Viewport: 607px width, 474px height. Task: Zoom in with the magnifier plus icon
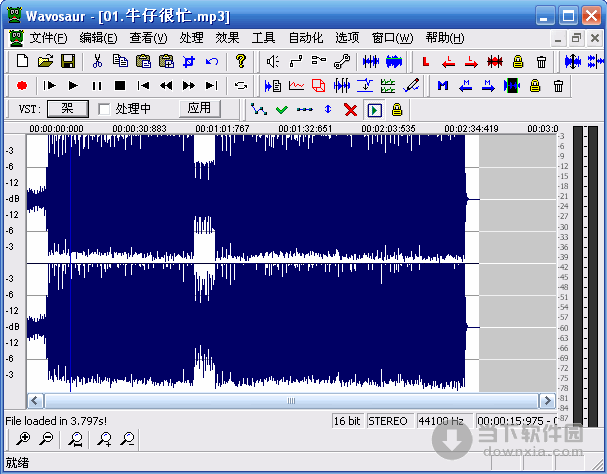pyautogui.click(x=23, y=438)
